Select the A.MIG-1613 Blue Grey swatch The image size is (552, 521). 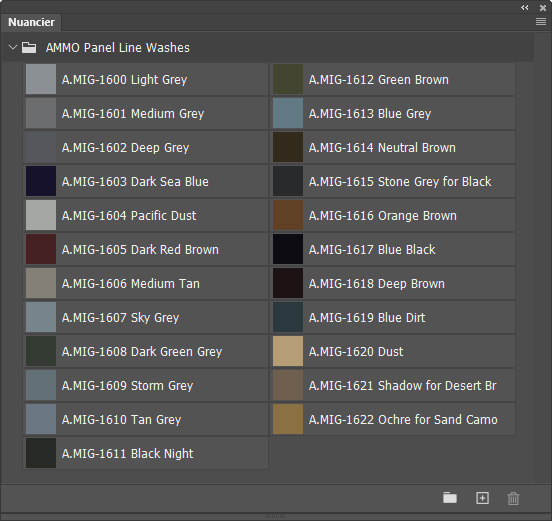click(x=288, y=113)
